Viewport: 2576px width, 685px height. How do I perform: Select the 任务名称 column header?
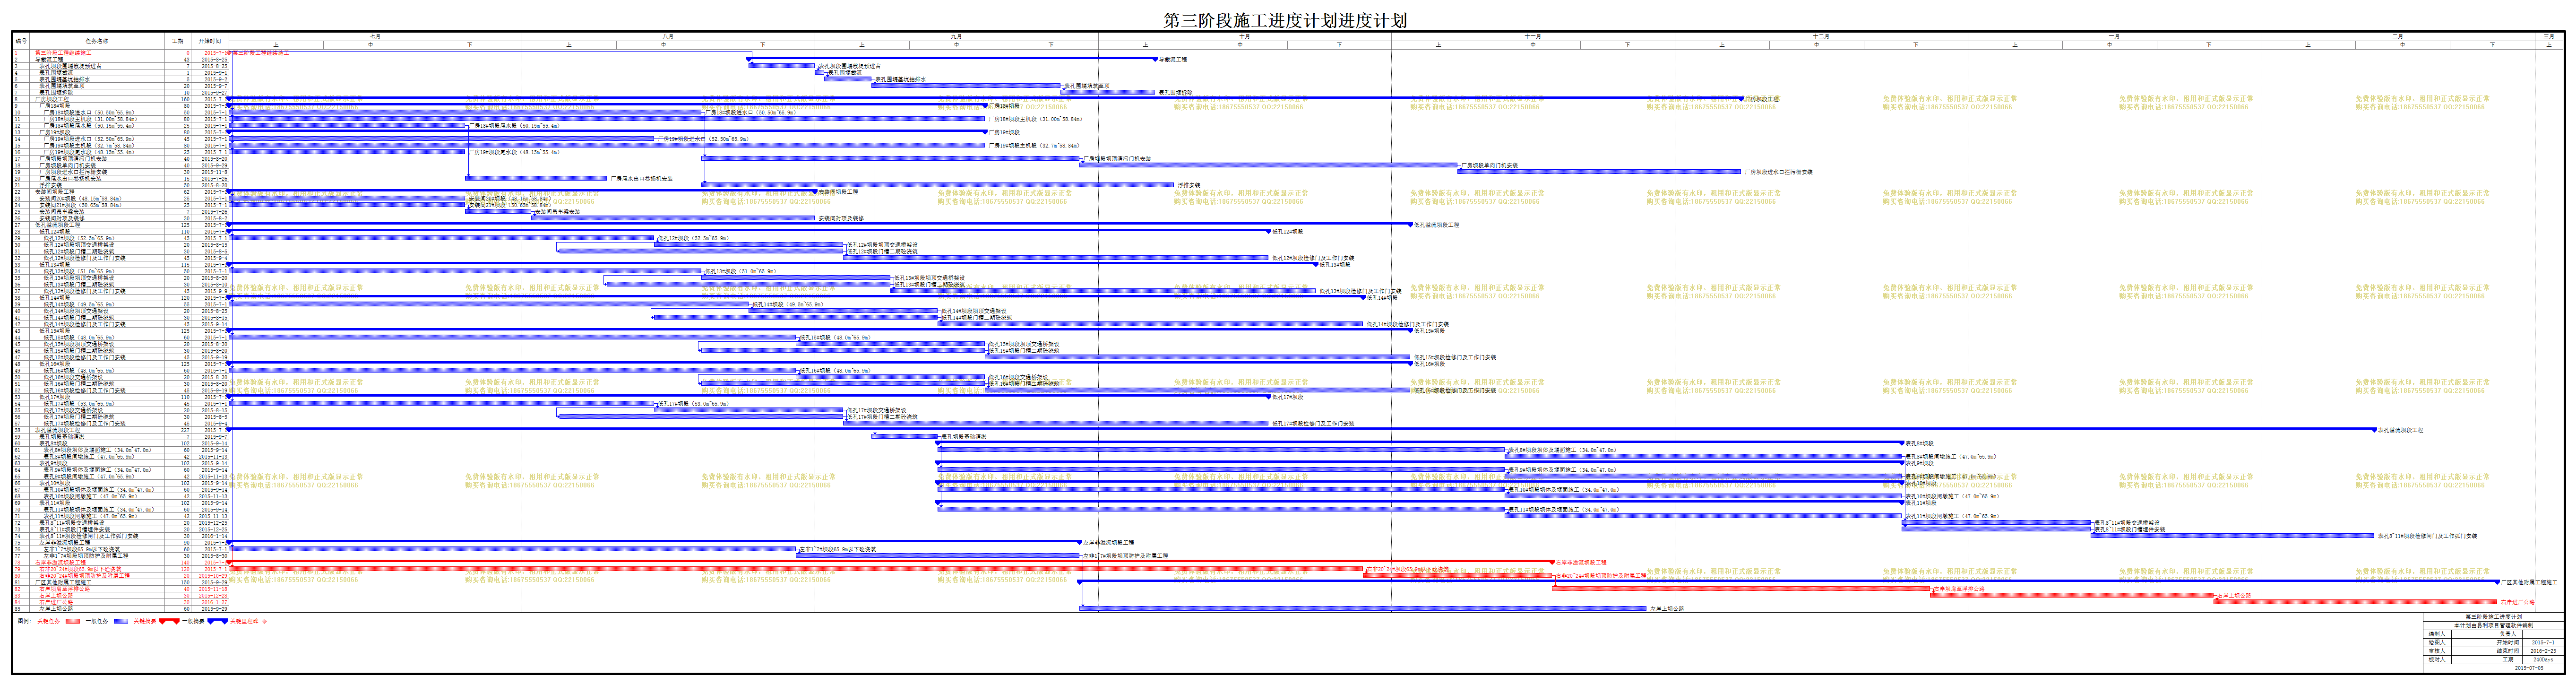[x=97, y=41]
